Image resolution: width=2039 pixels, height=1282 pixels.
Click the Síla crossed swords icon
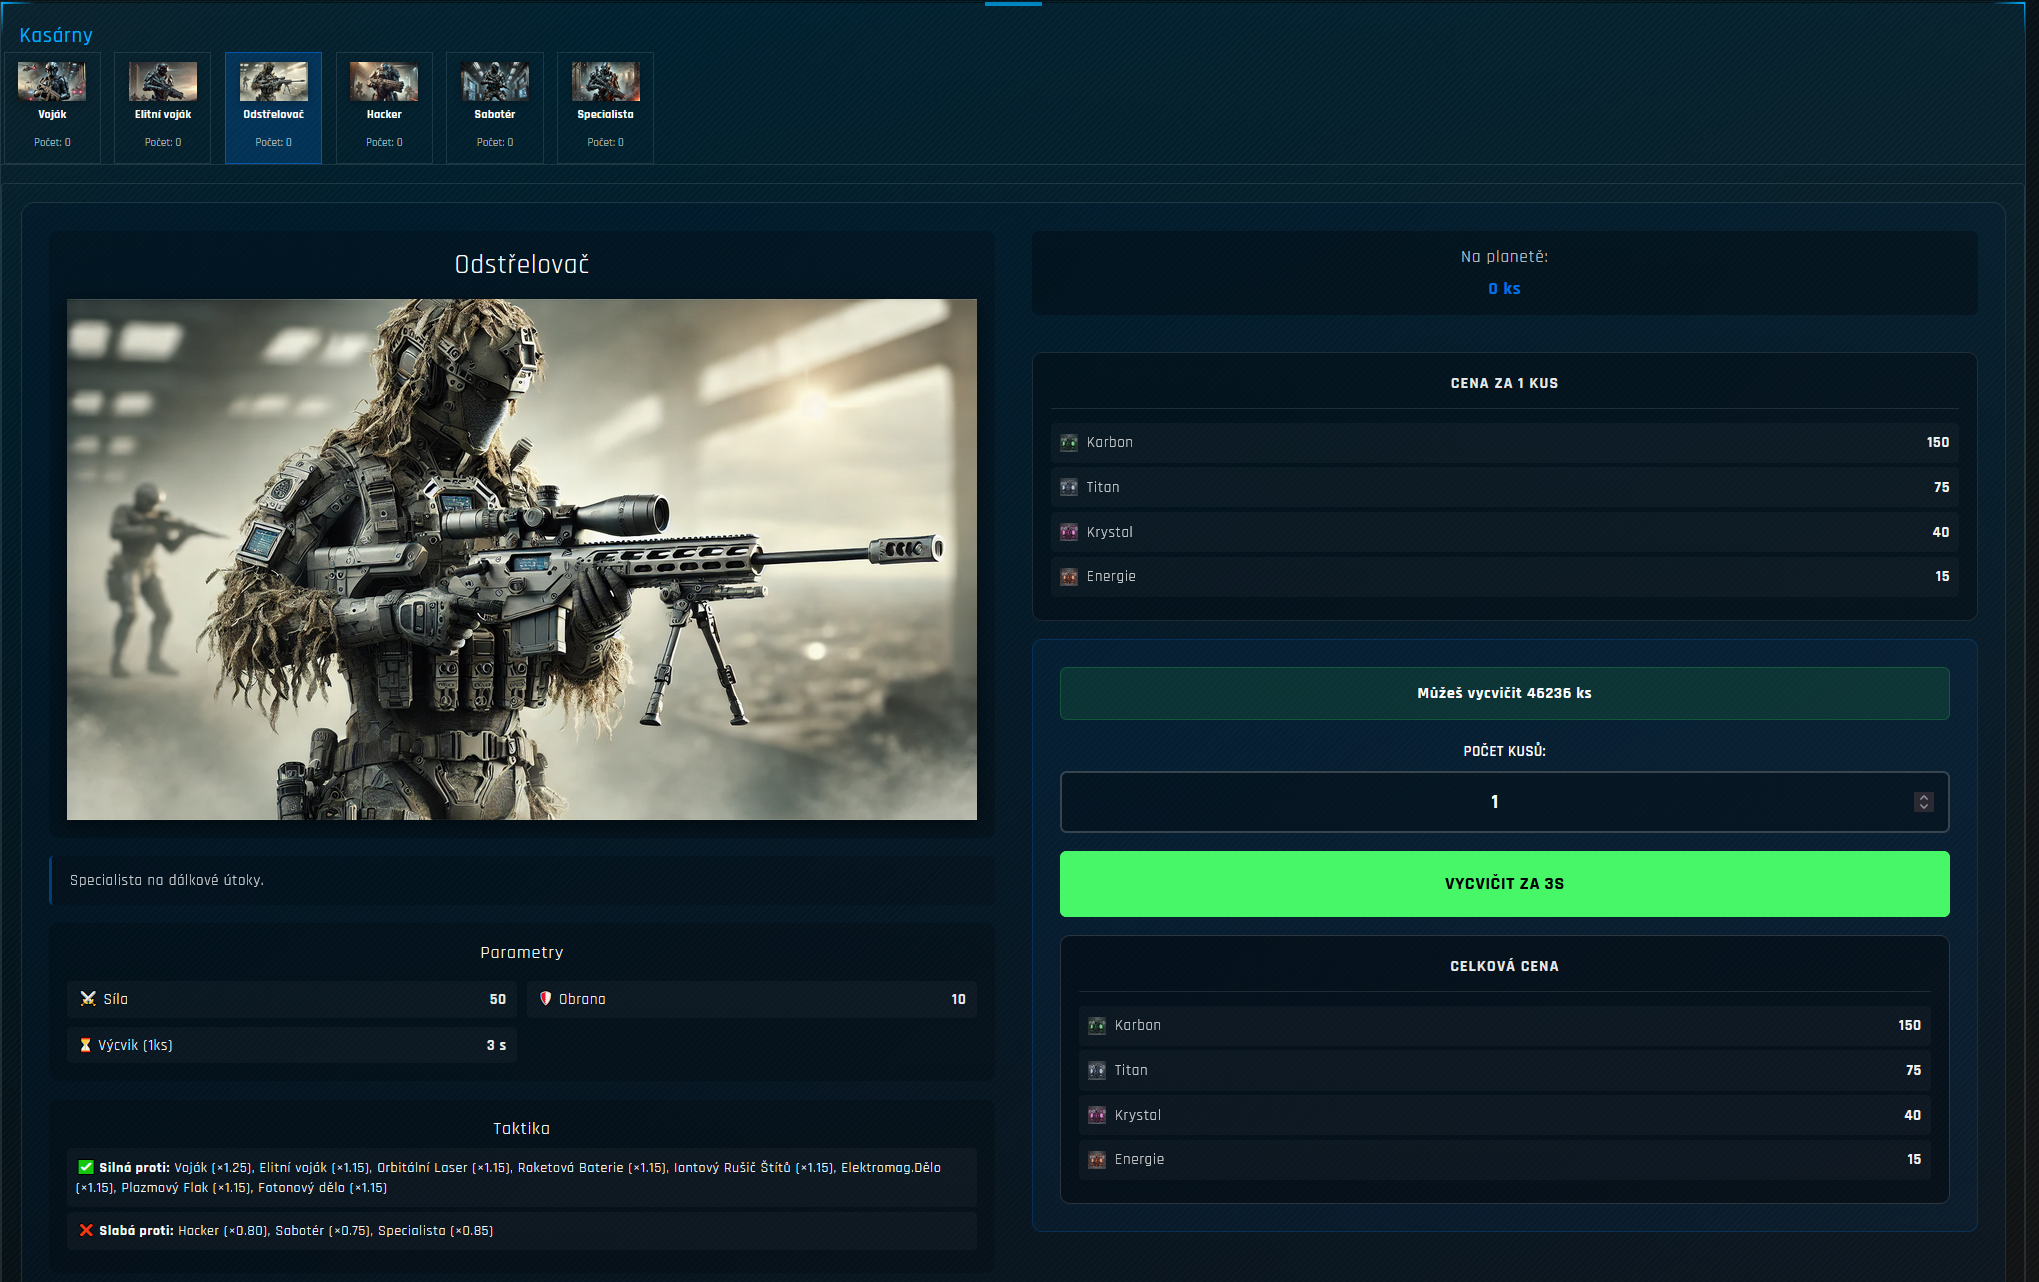pyautogui.click(x=88, y=999)
